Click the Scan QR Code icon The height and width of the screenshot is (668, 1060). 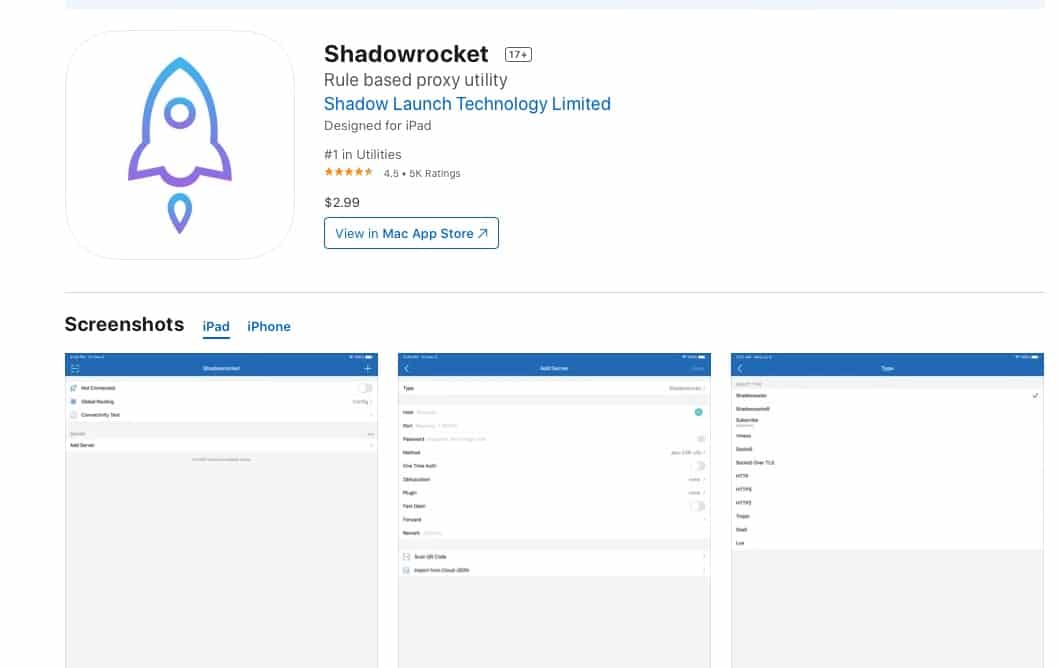tap(406, 556)
